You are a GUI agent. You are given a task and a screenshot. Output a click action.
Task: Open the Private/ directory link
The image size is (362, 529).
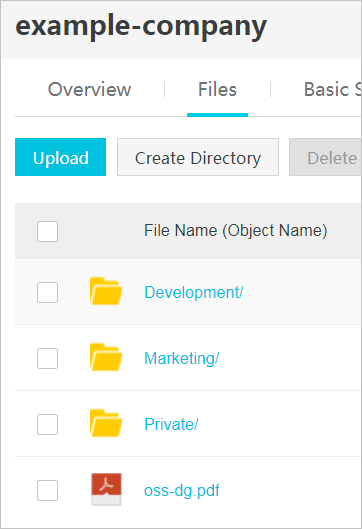click(x=171, y=424)
